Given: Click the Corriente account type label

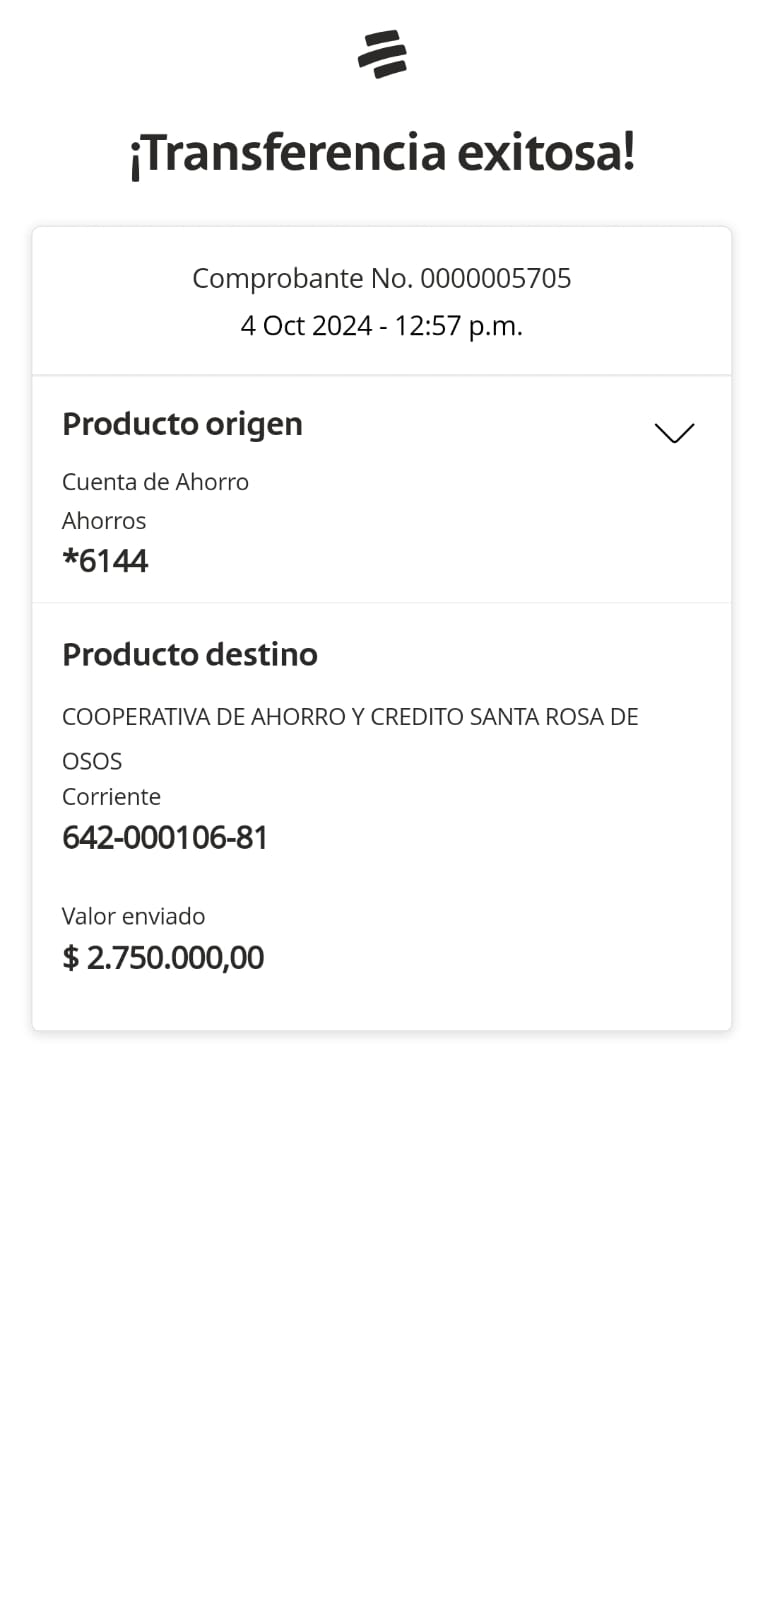Looking at the screenshot, I should coord(111,797).
